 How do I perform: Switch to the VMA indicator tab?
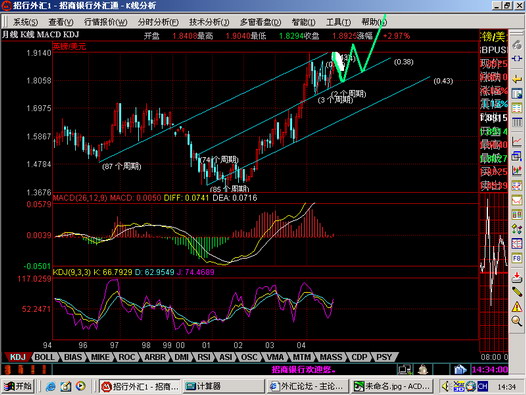click(x=275, y=357)
